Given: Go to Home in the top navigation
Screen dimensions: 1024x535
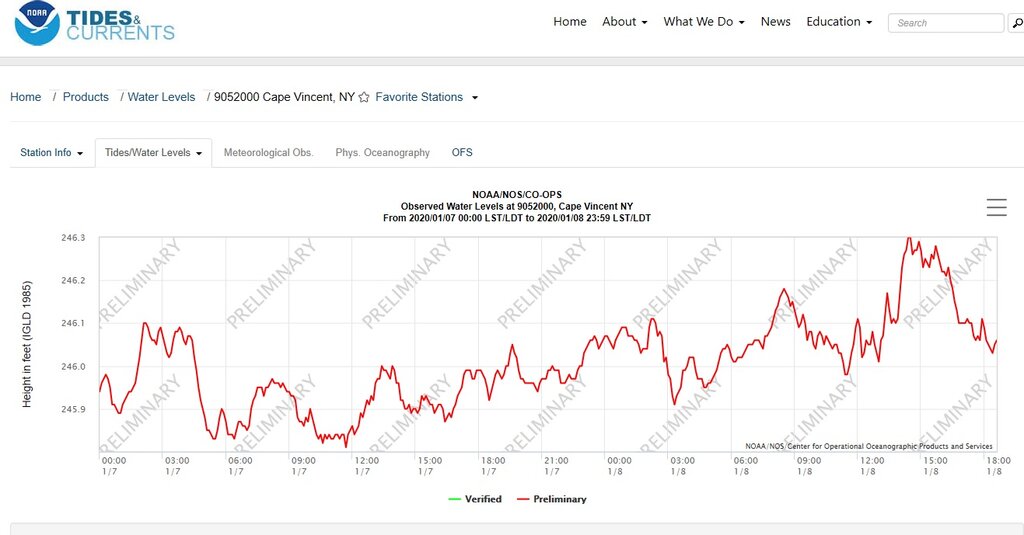Looking at the screenshot, I should pos(570,22).
